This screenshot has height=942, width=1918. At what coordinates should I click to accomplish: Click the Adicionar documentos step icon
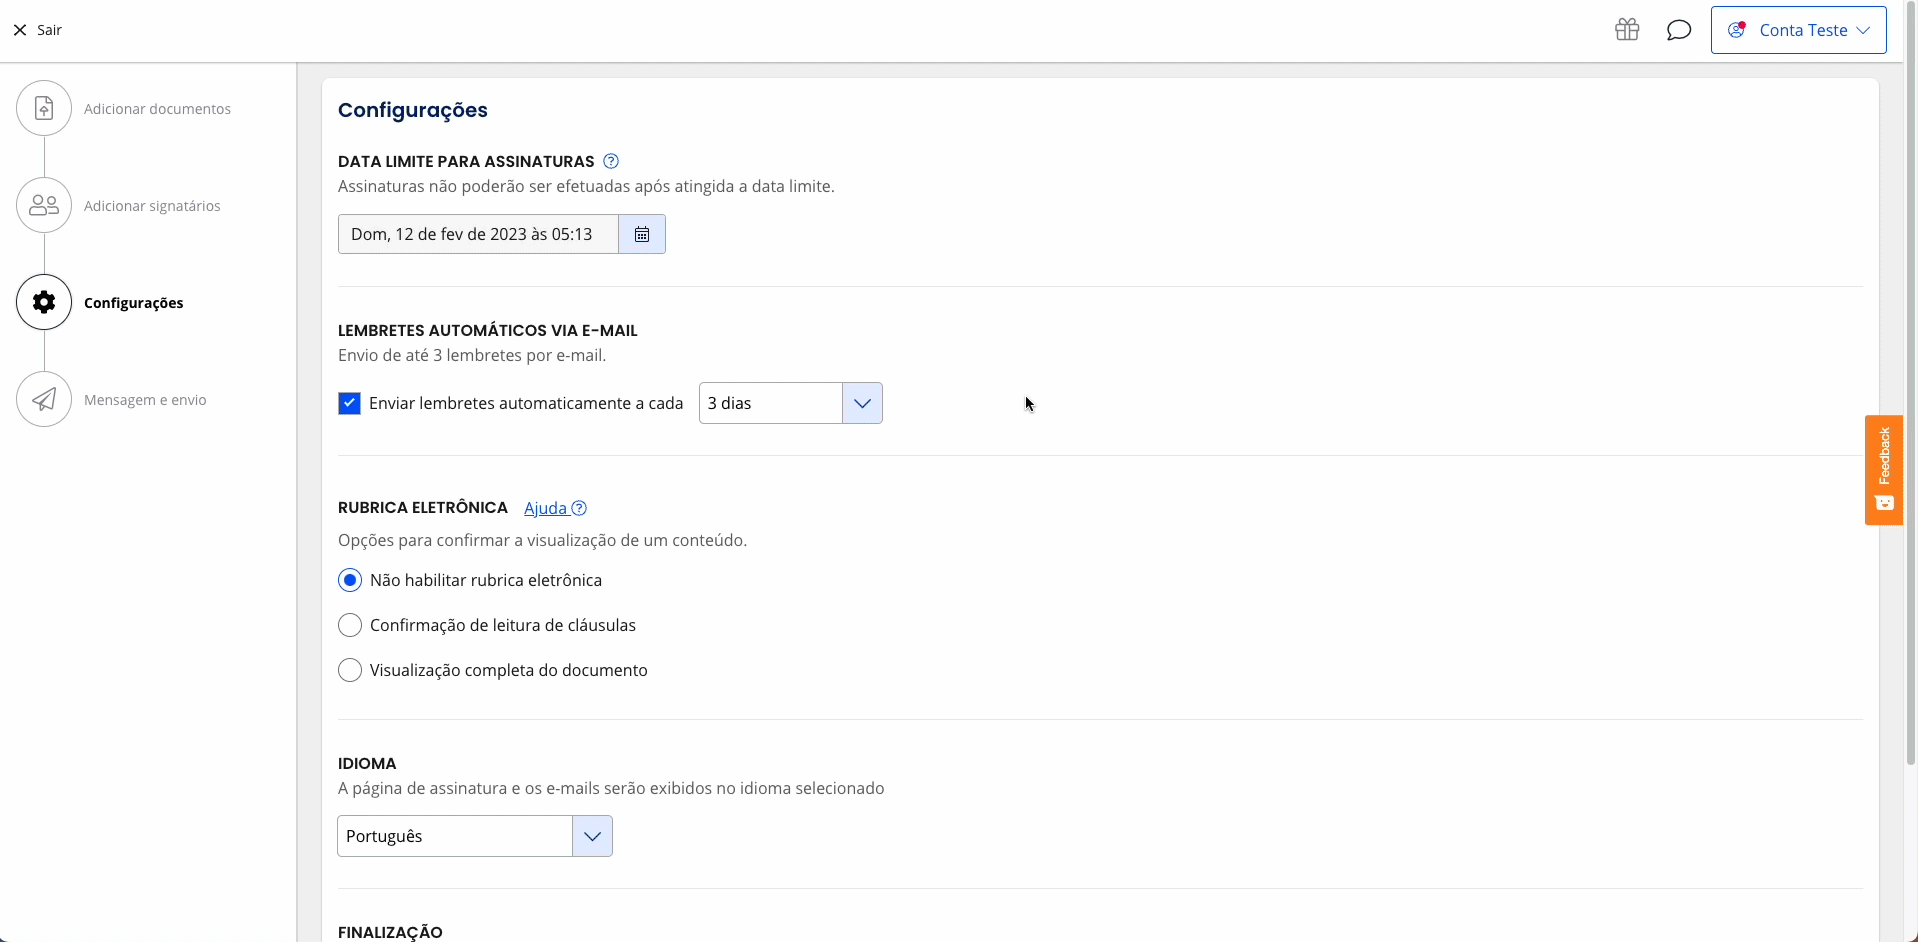click(44, 108)
